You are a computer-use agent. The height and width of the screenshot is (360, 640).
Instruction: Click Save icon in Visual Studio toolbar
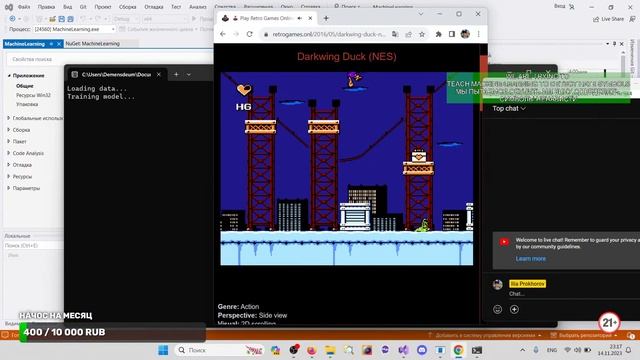pyautogui.click(x=61, y=19)
